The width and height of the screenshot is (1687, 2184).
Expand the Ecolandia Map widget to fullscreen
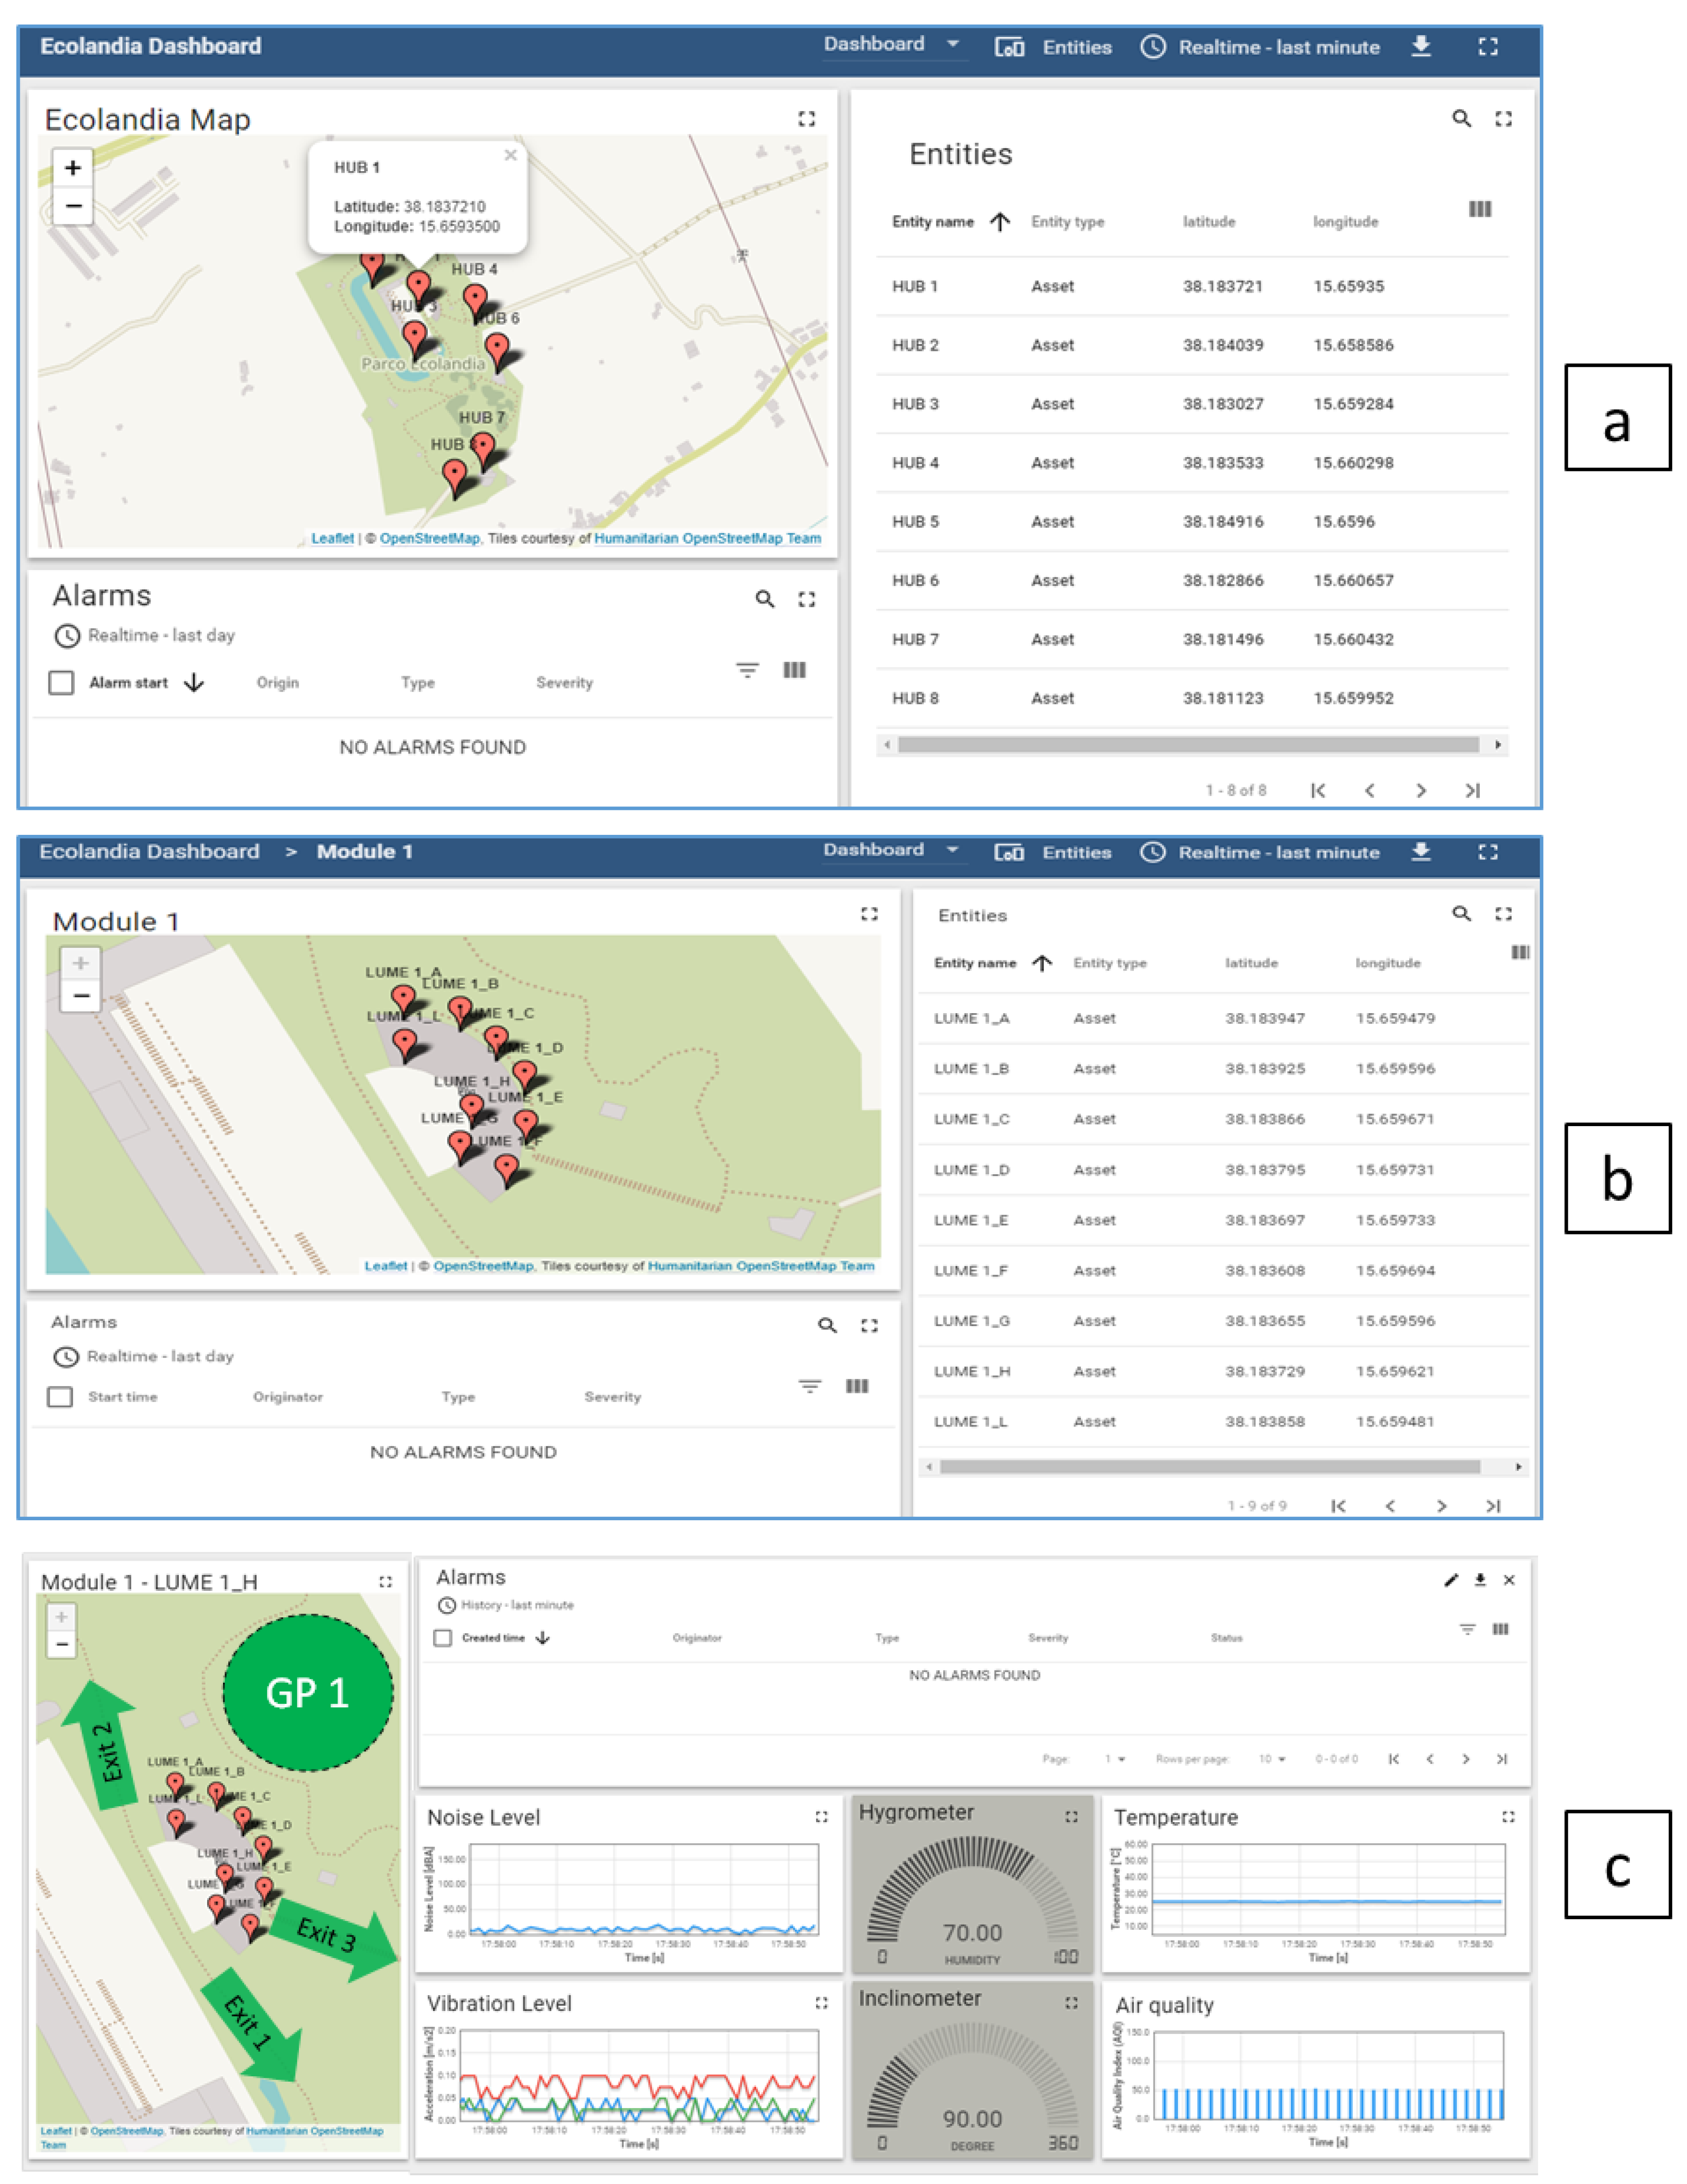[x=806, y=119]
